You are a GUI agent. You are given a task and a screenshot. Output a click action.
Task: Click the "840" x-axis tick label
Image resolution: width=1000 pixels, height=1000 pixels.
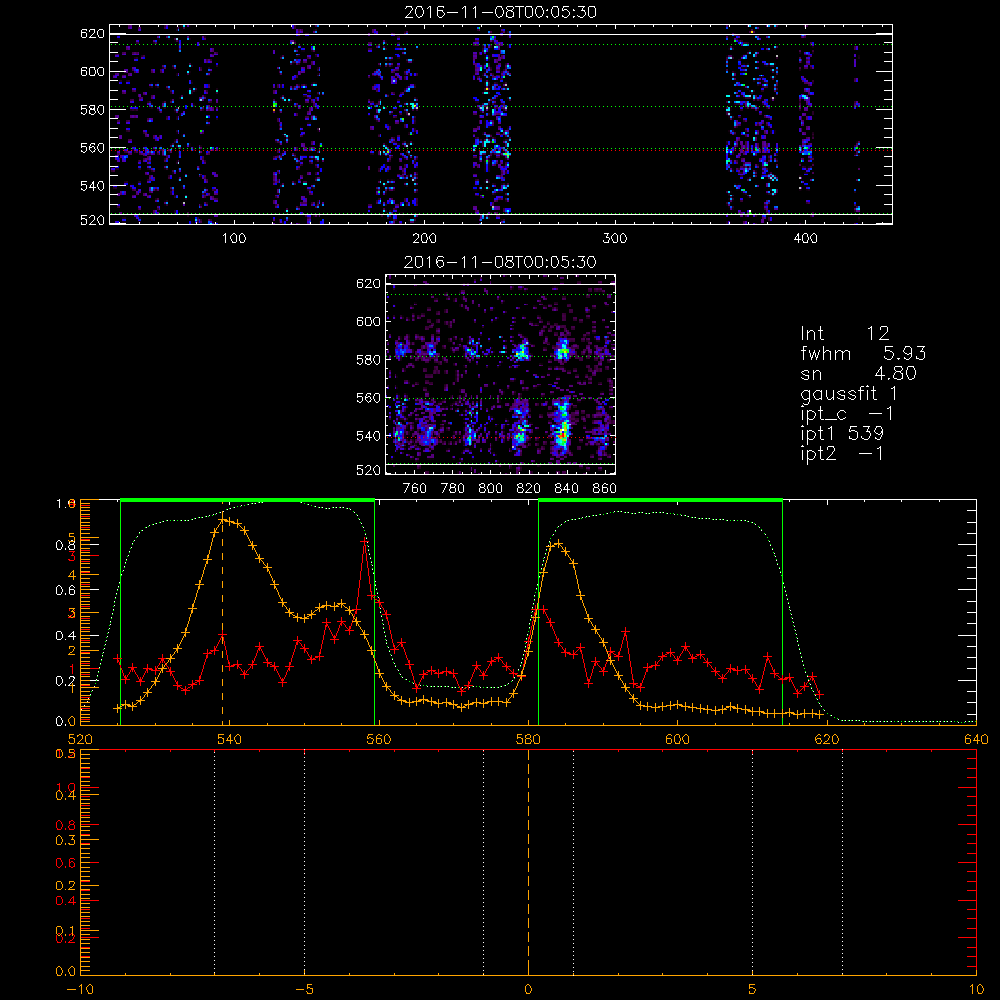[566, 489]
